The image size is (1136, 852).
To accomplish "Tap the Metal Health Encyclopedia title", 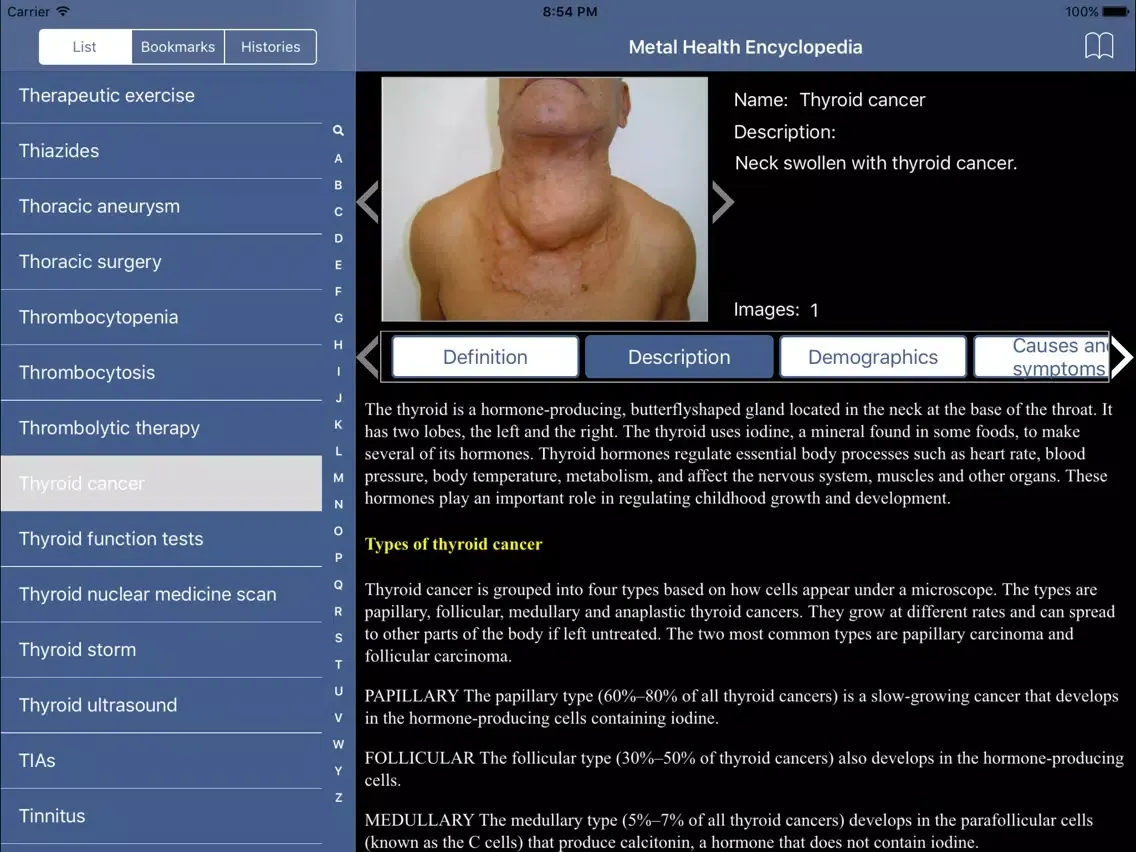I will click(x=746, y=47).
